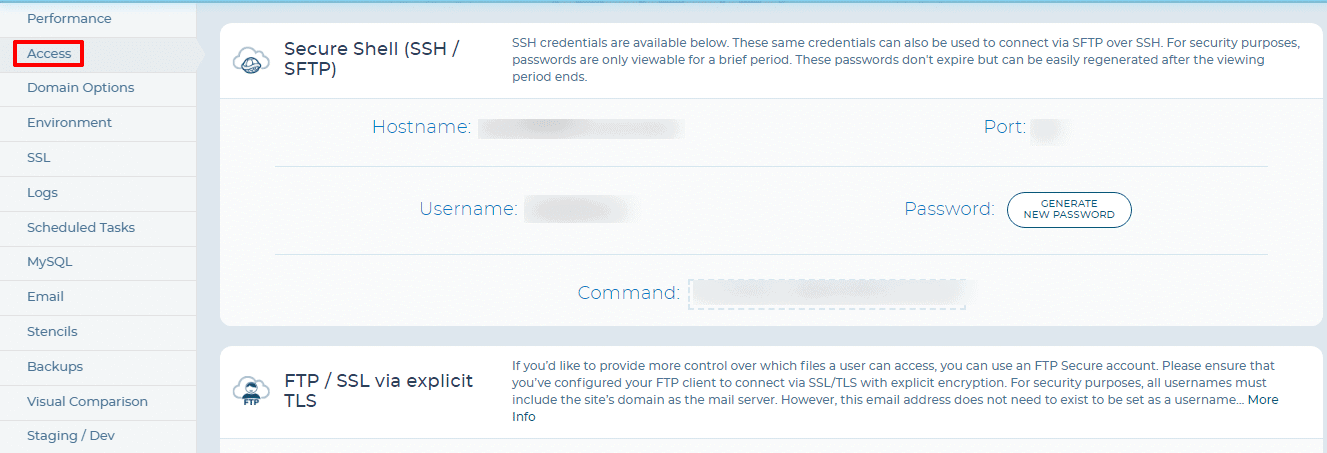Click the blurred Username value

pyautogui.click(x=580, y=210)
